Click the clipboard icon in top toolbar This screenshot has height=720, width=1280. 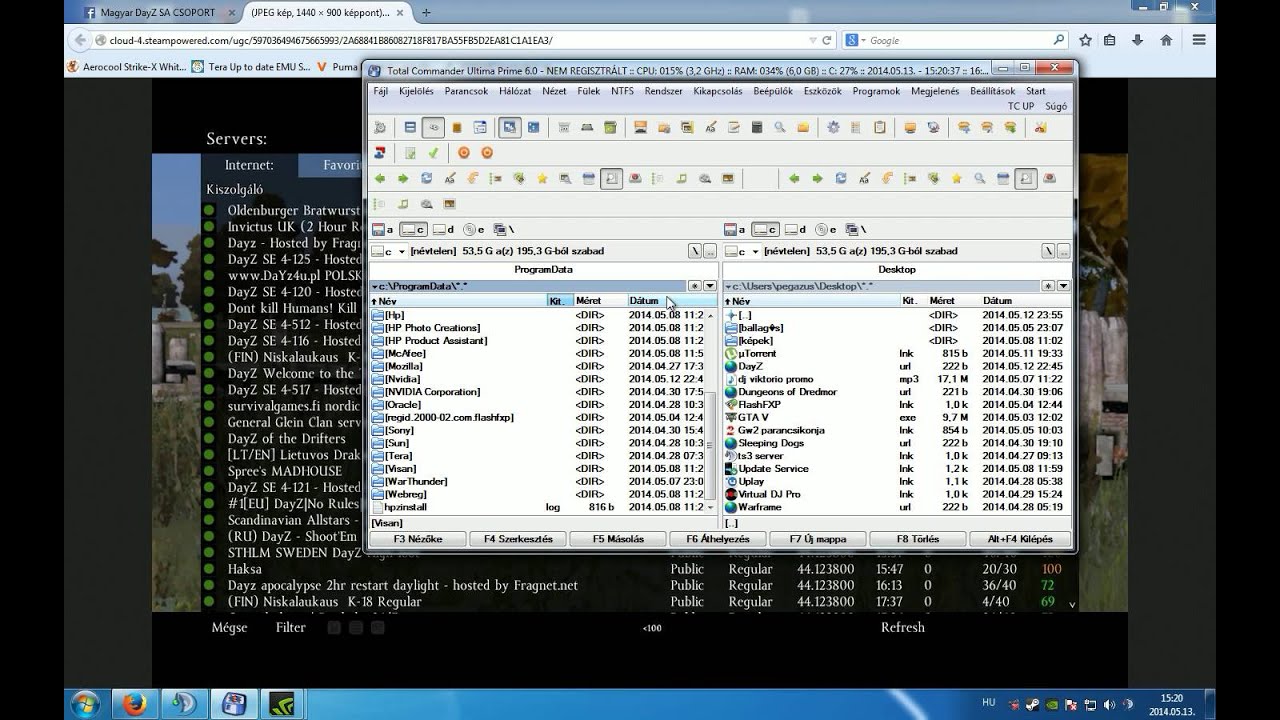coord(880,128)
